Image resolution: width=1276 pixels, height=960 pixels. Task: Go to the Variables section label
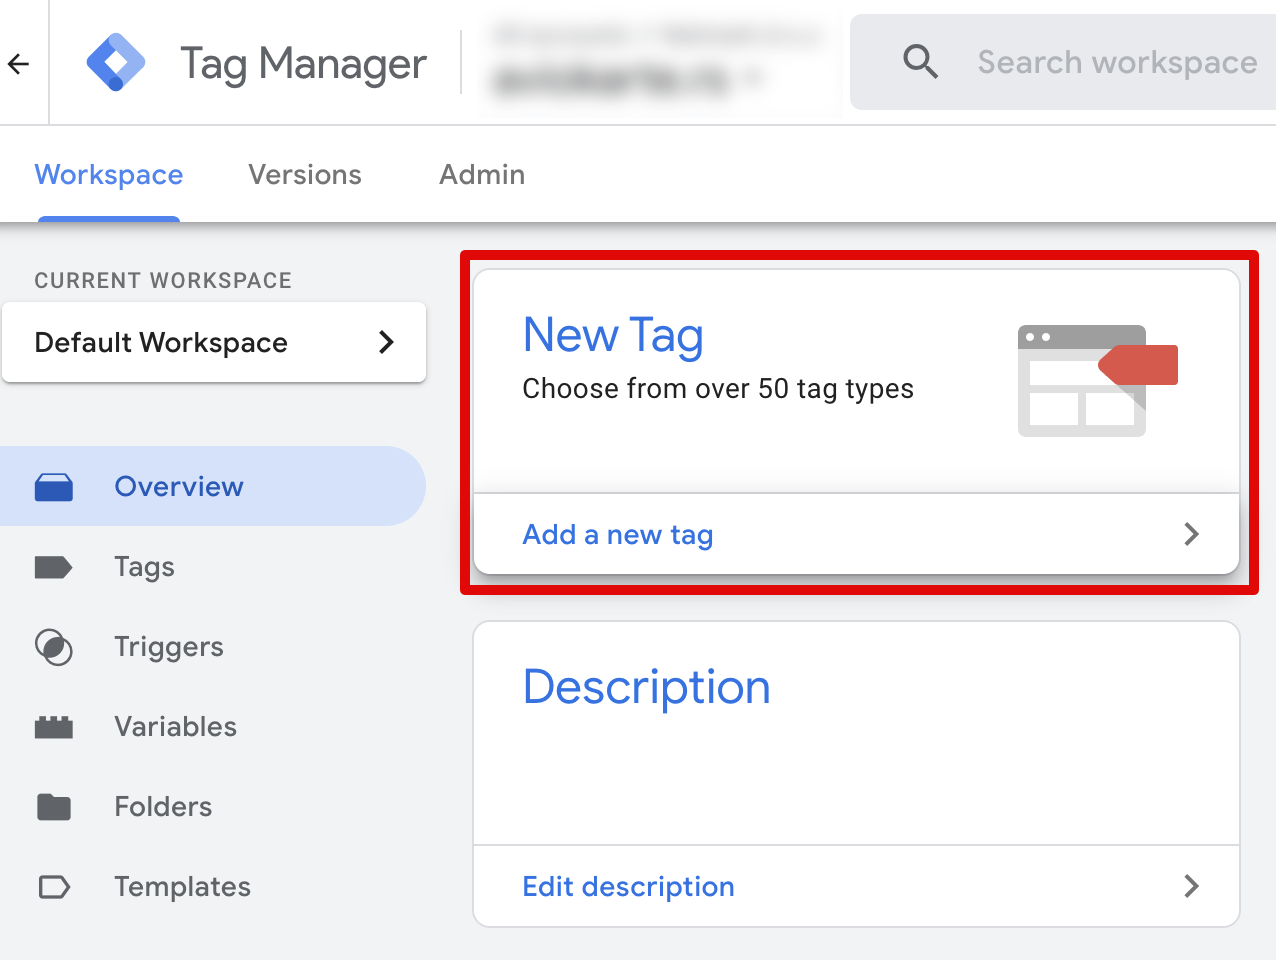pyautogui.click(x=175, y=727)
